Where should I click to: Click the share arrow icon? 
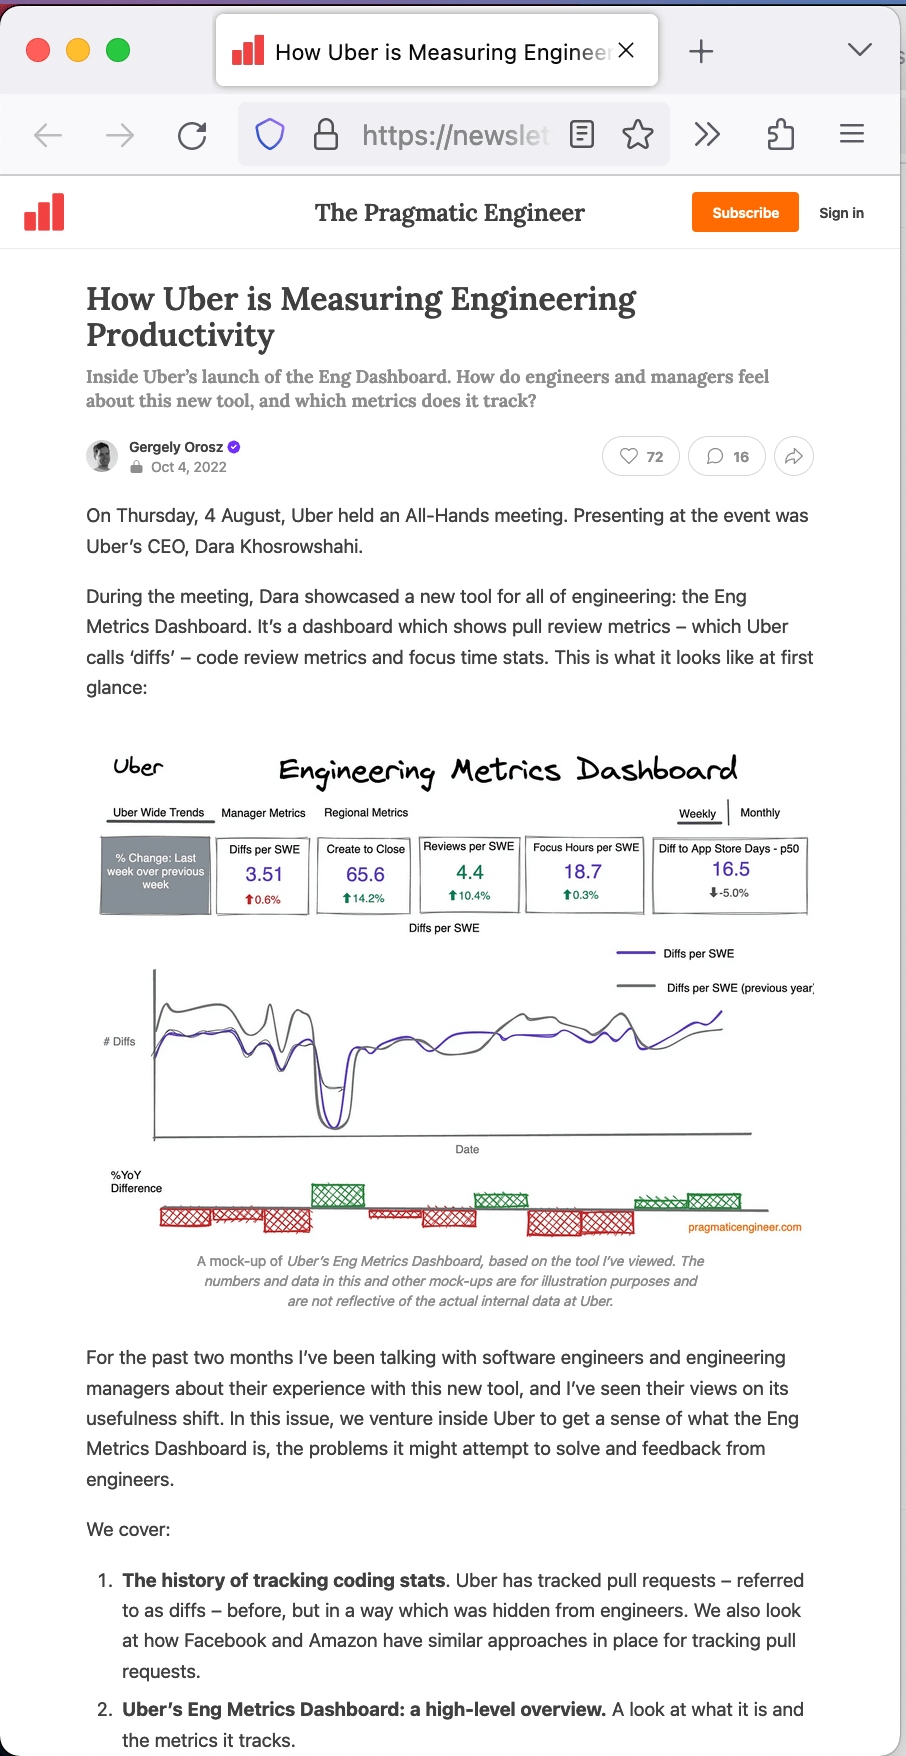click(794, 457)
